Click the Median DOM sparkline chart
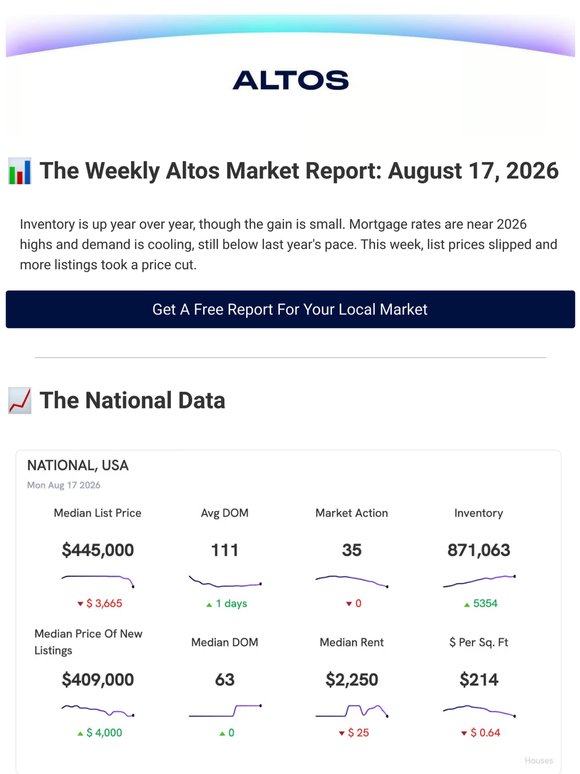Image resolution: width=580 pixels, height=774 pixels. click(225, 710)
